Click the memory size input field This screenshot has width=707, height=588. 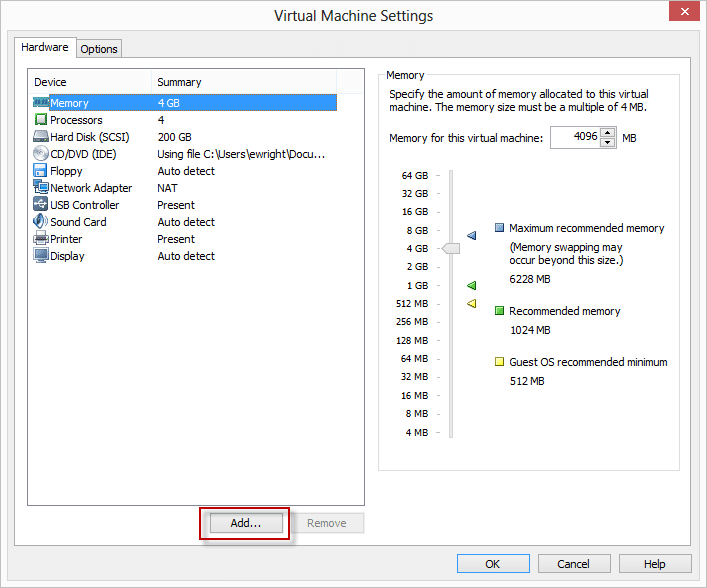click(574, 138)
